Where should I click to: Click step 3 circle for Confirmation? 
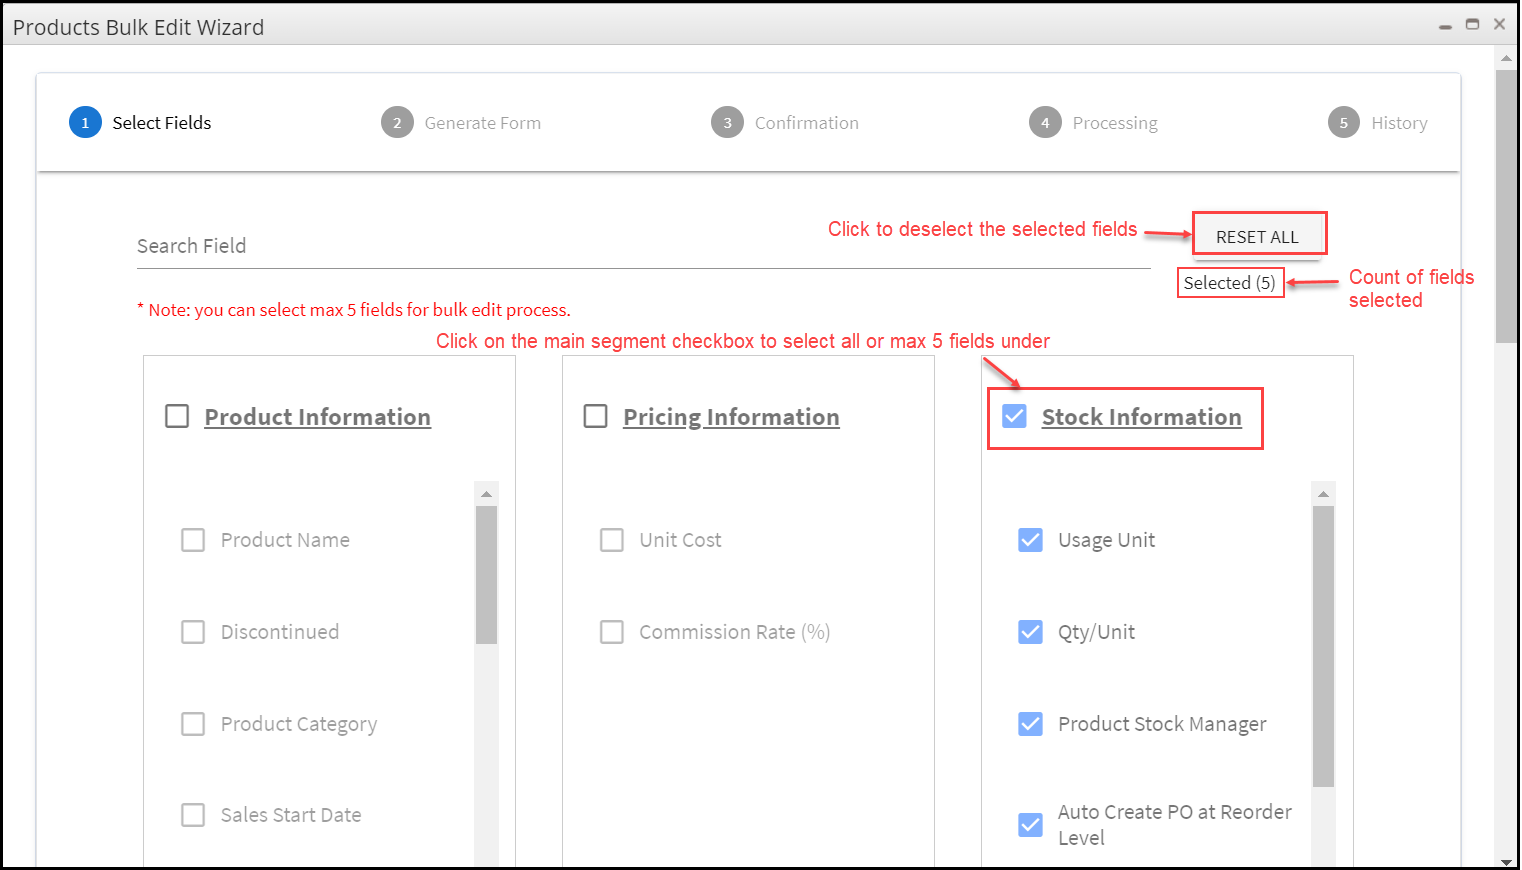click(727, 123)
